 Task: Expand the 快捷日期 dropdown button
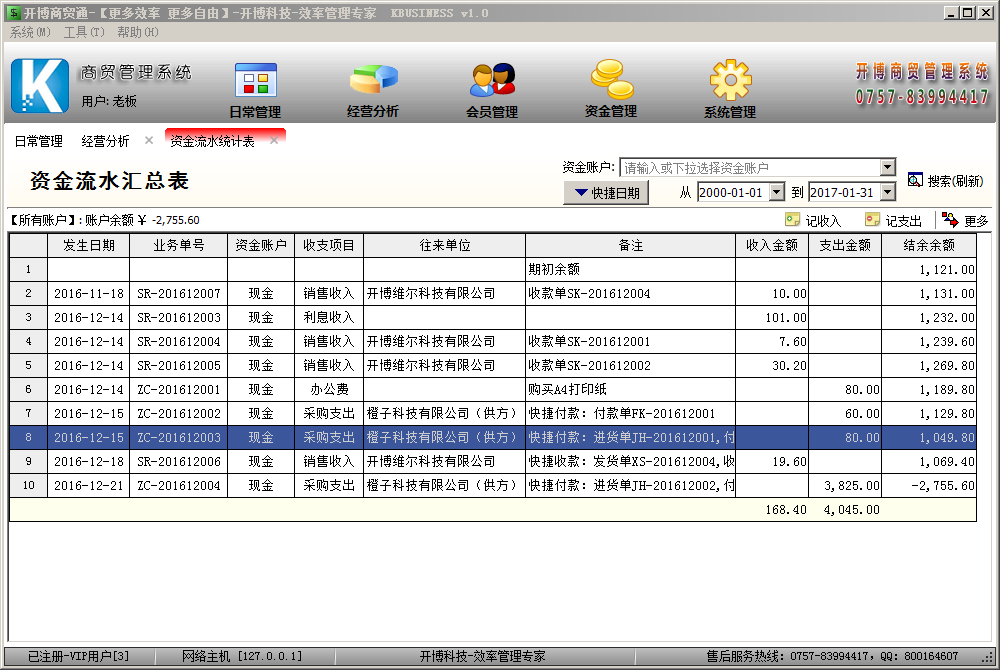[606, 193]
